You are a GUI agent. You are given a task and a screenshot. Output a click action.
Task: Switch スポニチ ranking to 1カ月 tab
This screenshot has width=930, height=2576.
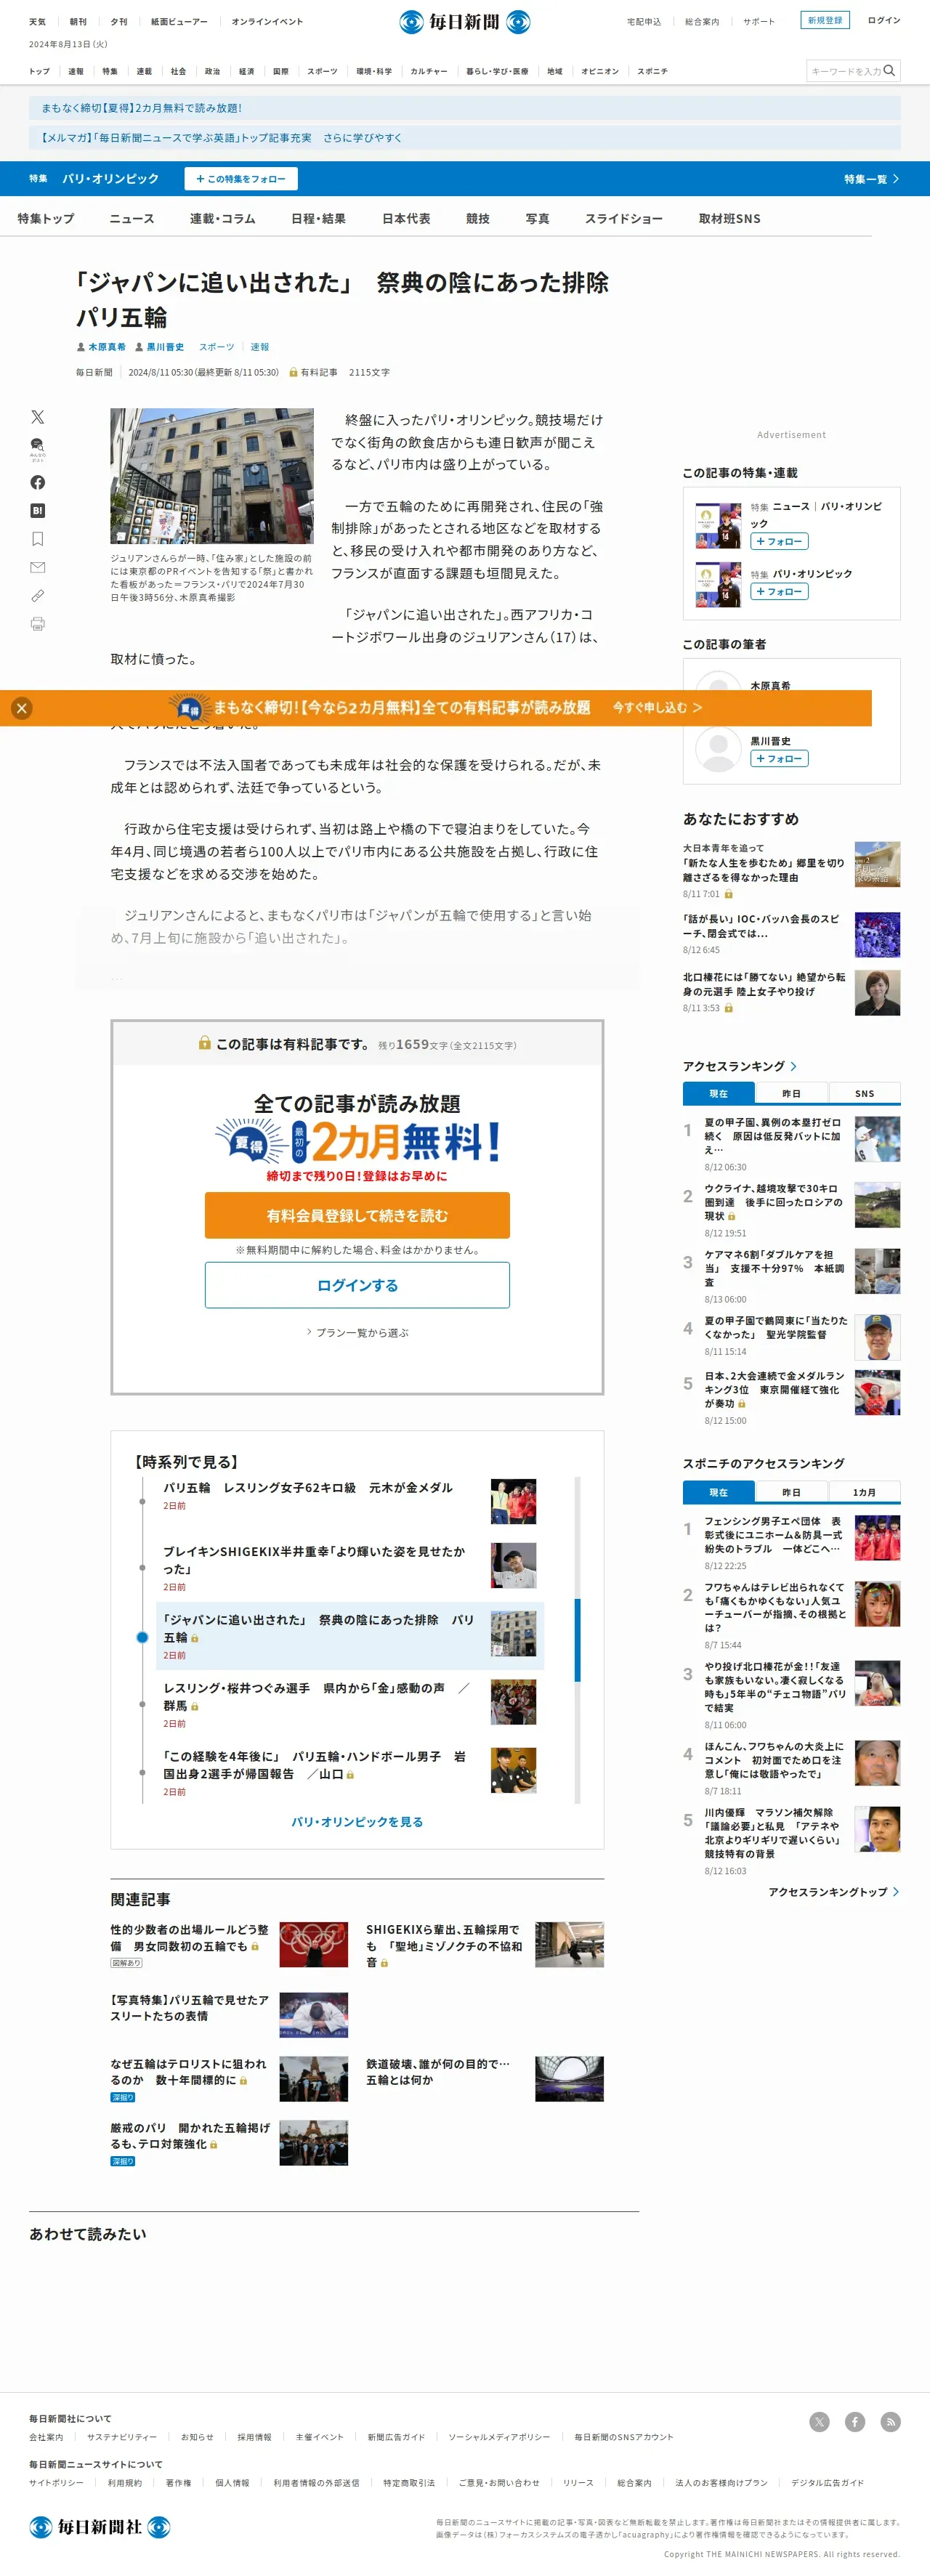pyautogui.click(x=864, y=1492)
